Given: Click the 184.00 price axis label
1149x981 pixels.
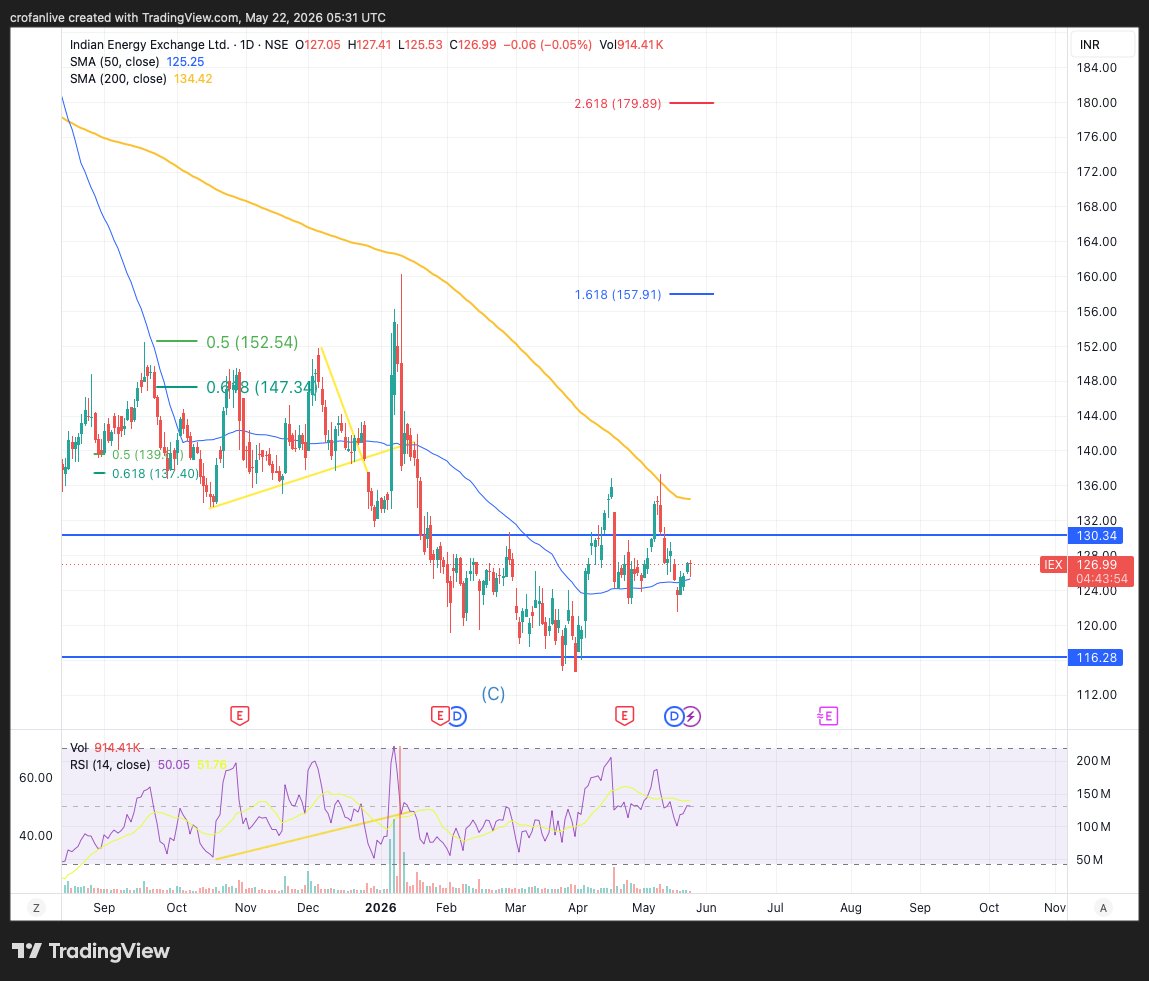Looking at the screenshot, I should pos(1096,67).
